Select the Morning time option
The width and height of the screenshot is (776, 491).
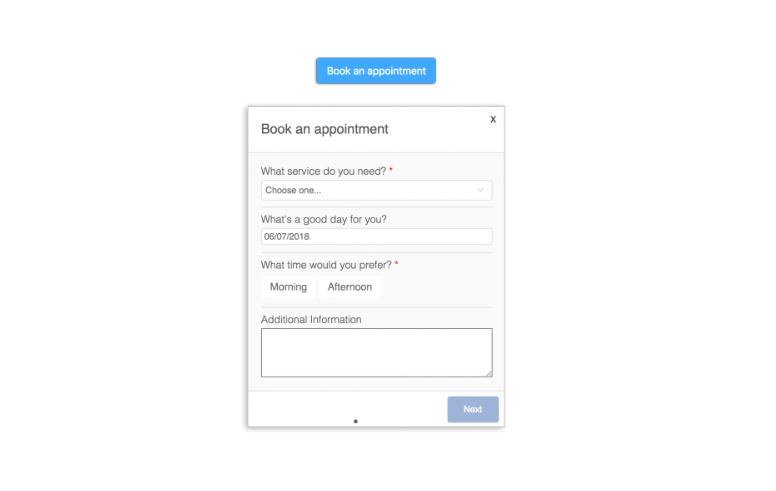(288, 287)
